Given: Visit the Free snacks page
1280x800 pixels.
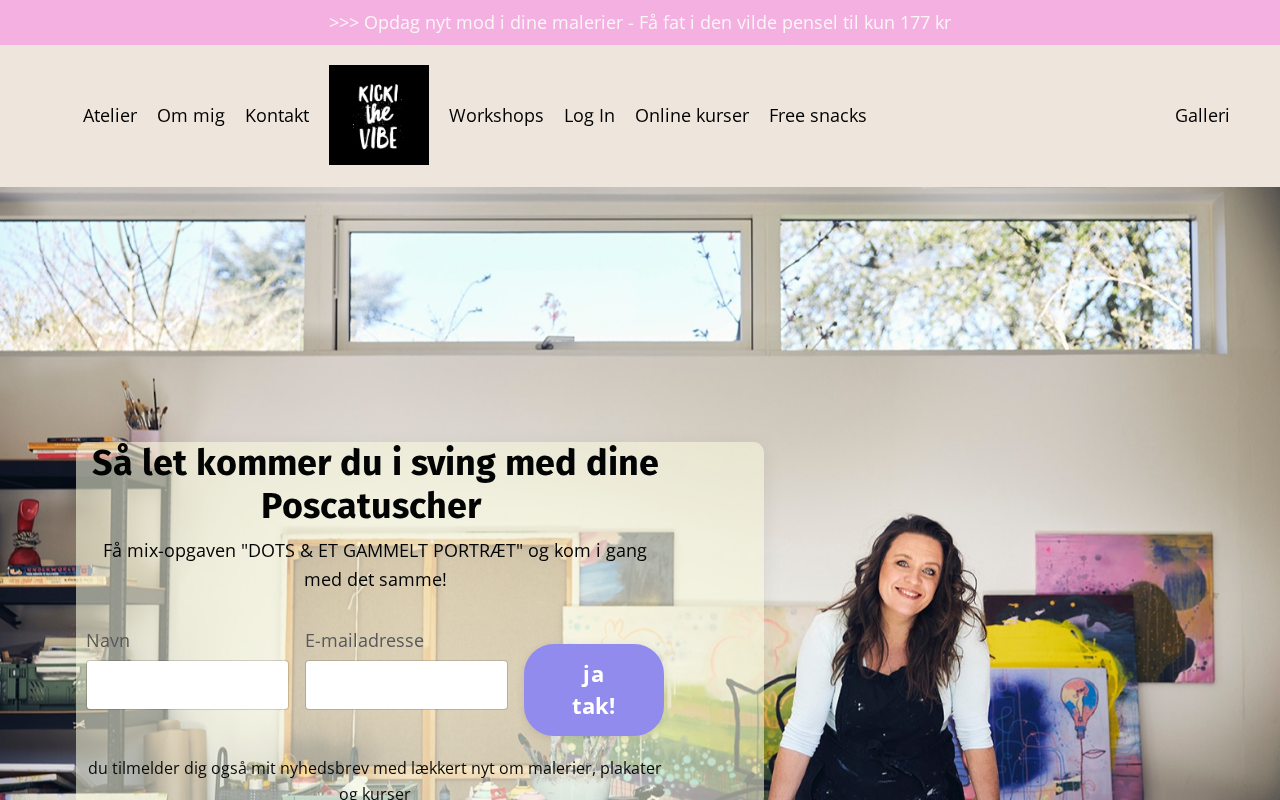Looking at the screenshot, I should tap(818, 115).
